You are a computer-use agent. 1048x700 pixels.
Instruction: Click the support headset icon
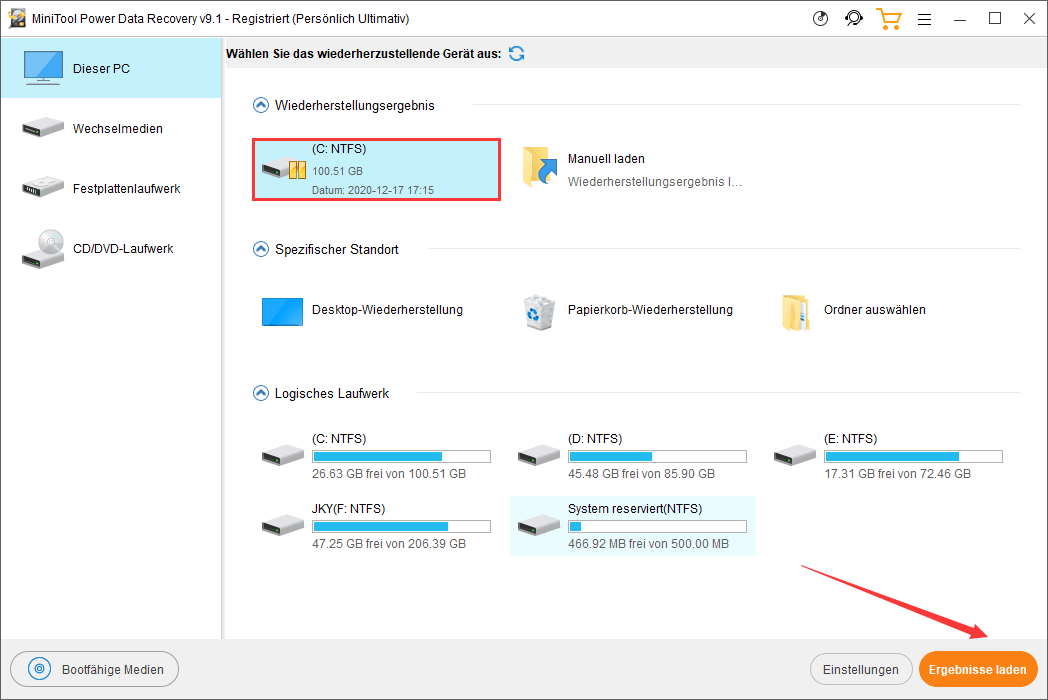[854, 19]
